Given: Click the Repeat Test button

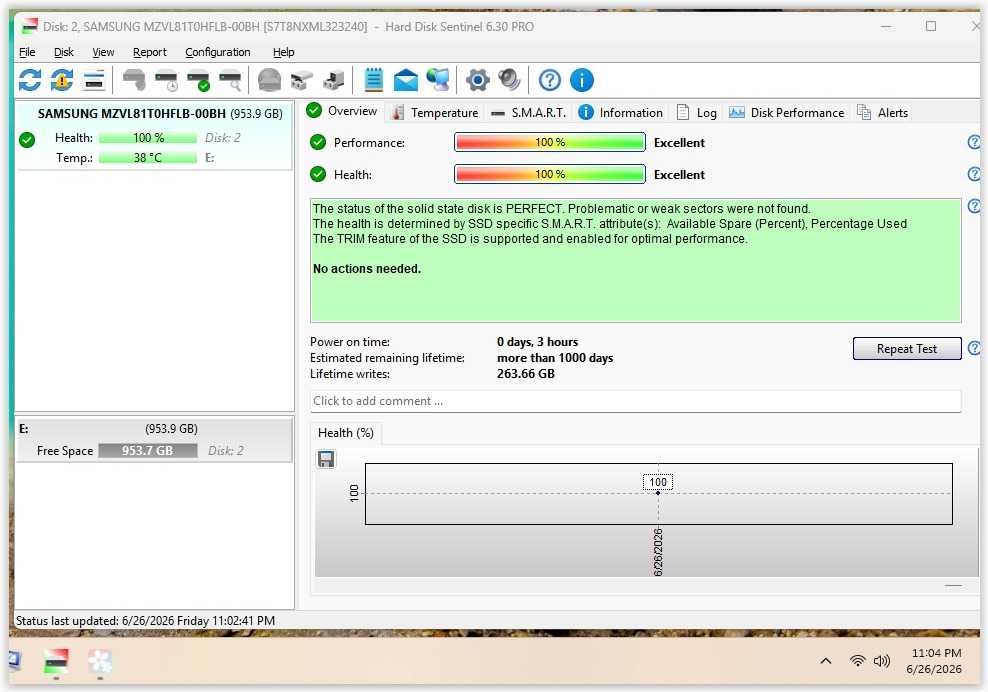Looking at the screenshot, I should (907, 349).
